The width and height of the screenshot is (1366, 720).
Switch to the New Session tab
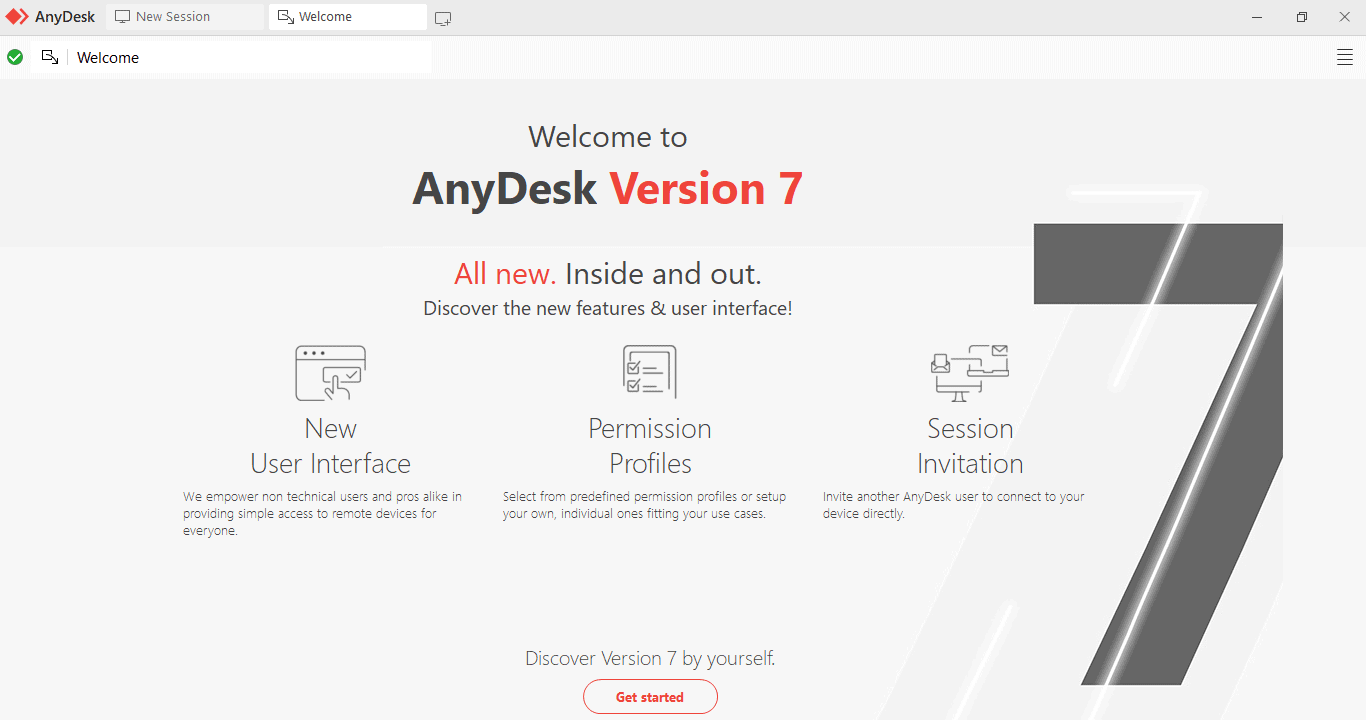(x=185, y=17)
